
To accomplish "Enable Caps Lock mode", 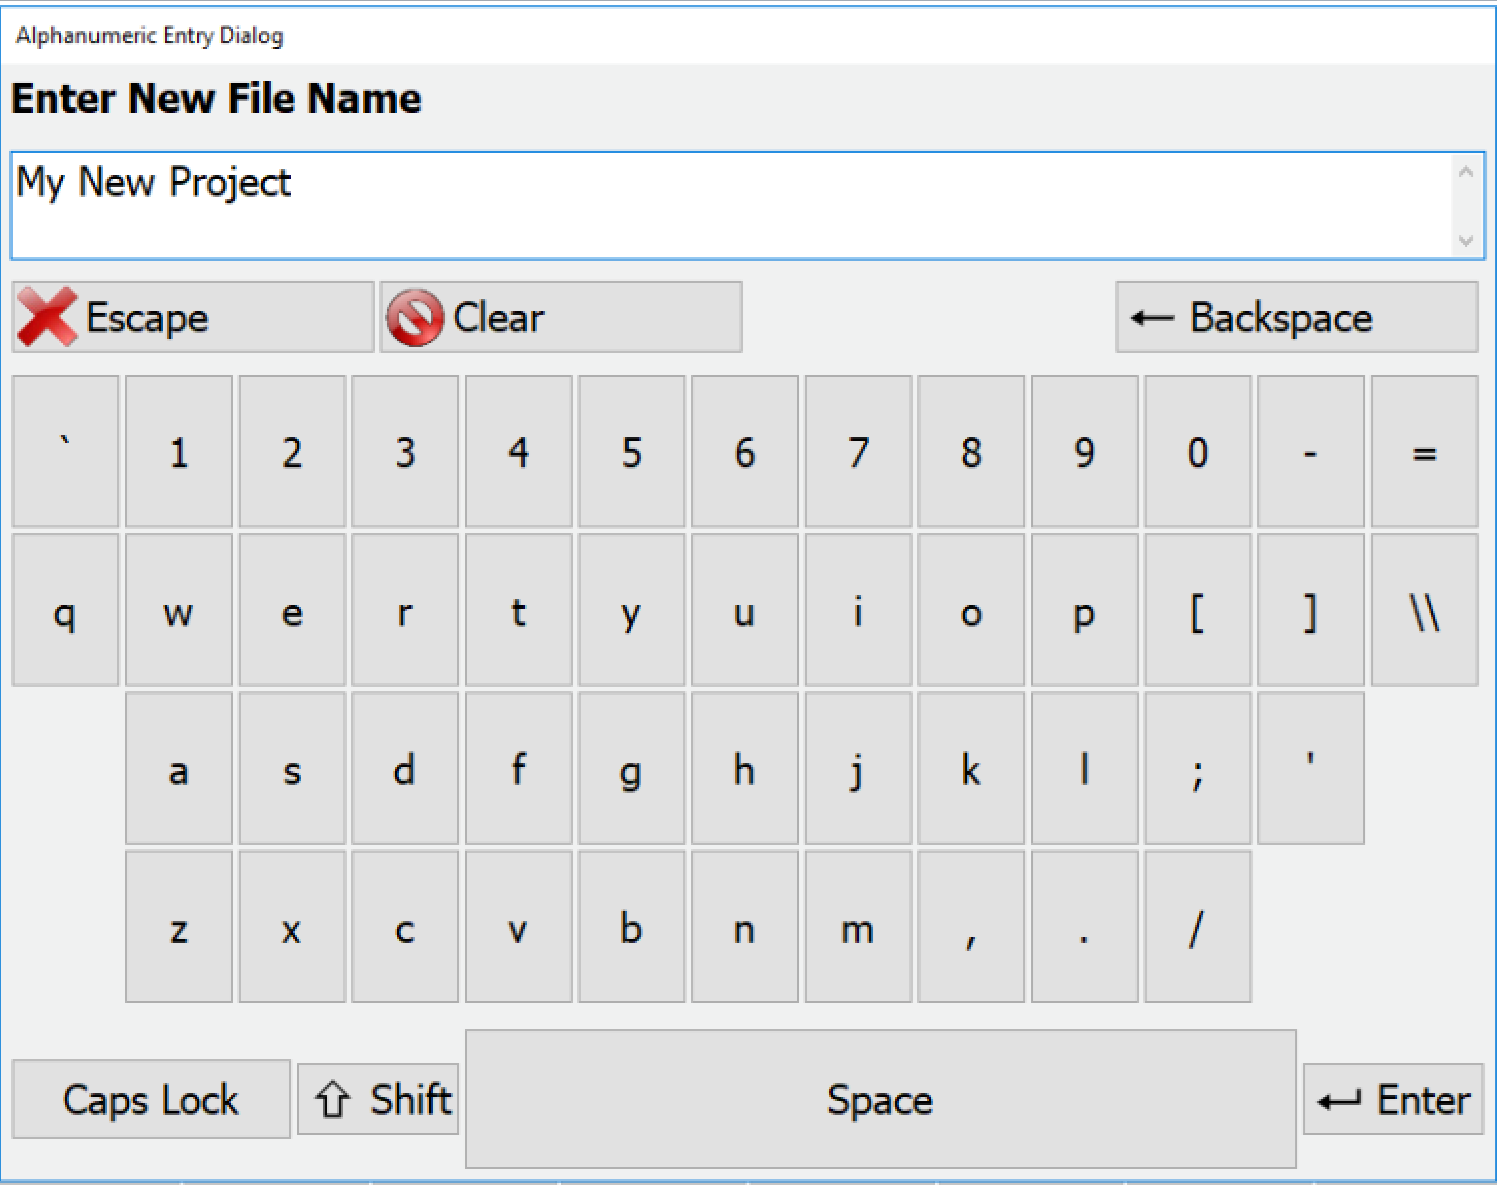I will coord(150,1099).
